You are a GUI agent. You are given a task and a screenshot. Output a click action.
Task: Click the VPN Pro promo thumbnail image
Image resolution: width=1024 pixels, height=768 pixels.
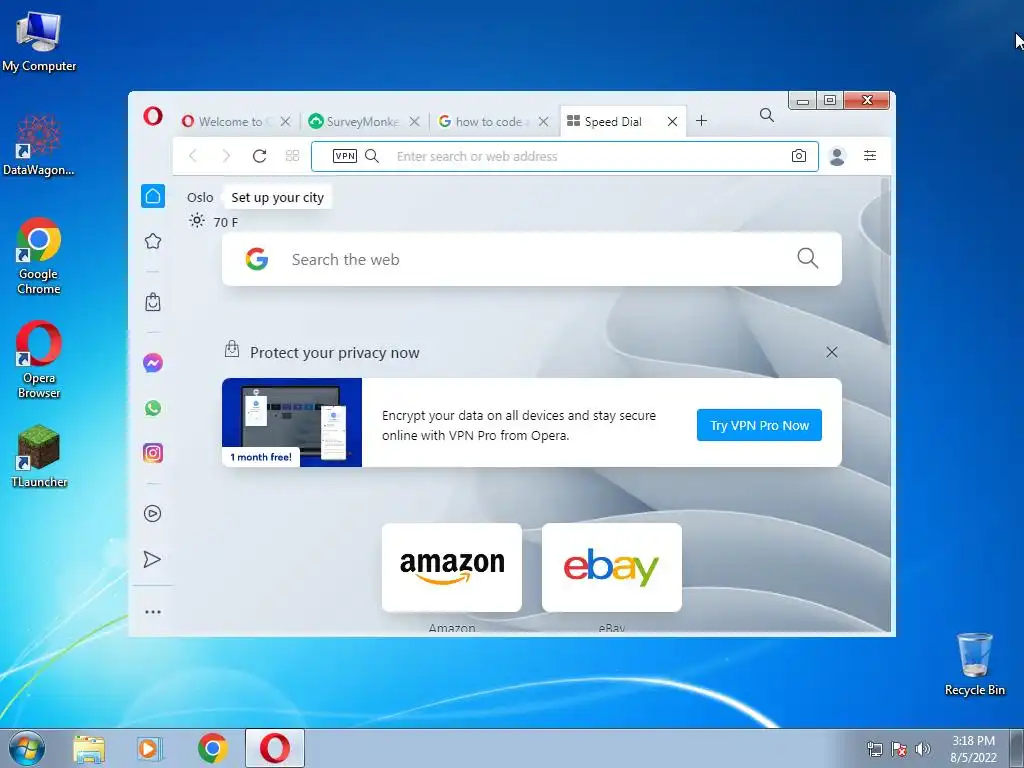(x=292, y=423)
